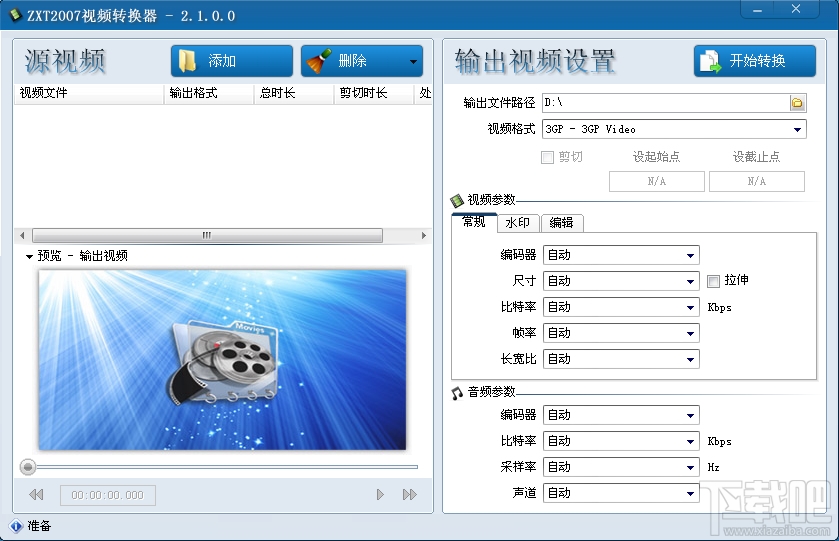This screenshot has width=839, height=541.
Task: Open the 声道 dropdown
Action: [621, 493]
